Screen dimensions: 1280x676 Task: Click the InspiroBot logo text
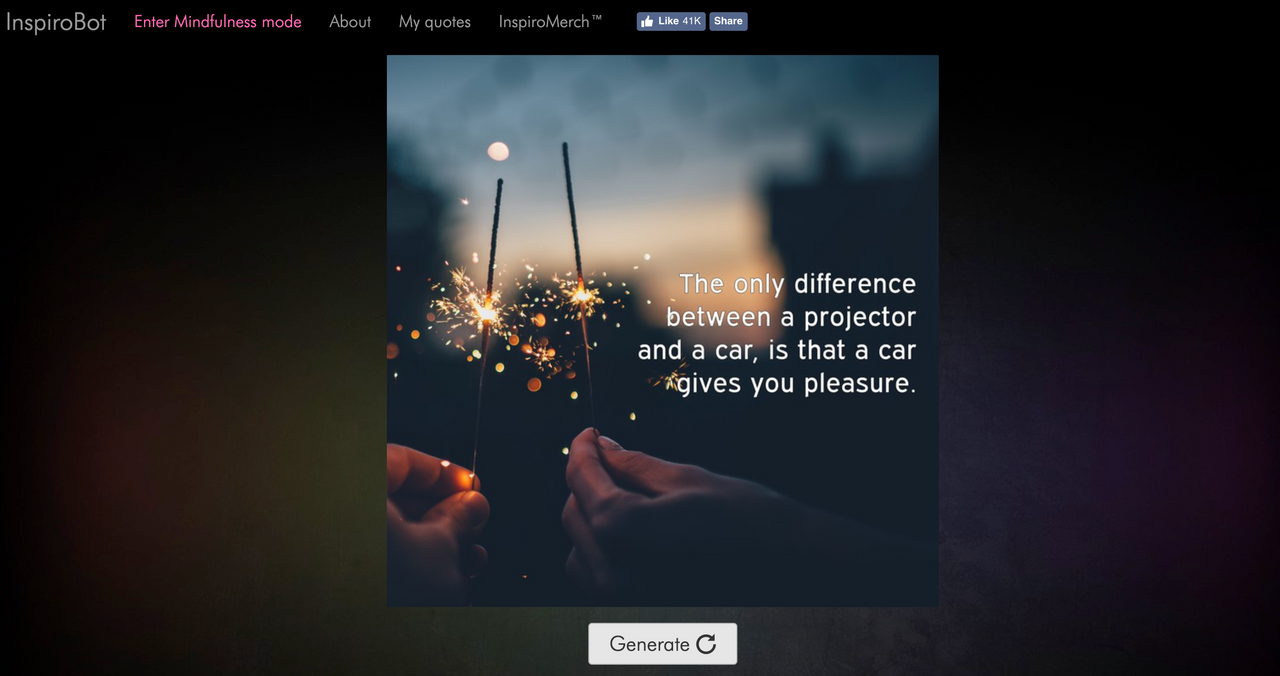click(x=56, y=22)
